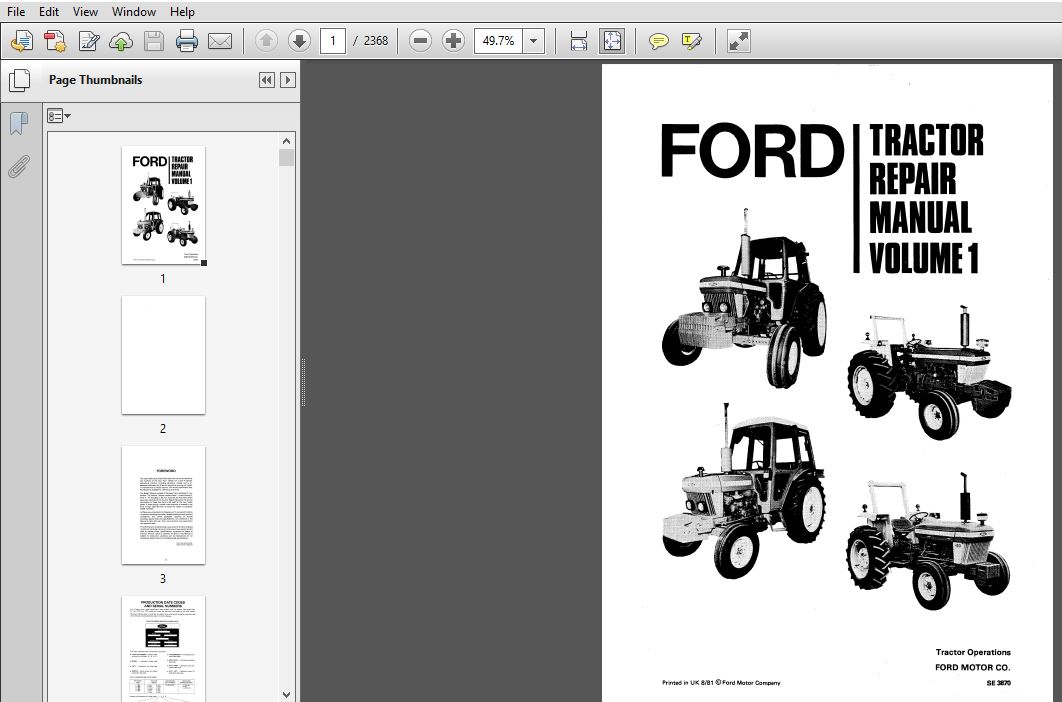Click the FORD MOTOR CO. text
The width and height of the screenshot is (1062, 702).
tap(973, 667)
